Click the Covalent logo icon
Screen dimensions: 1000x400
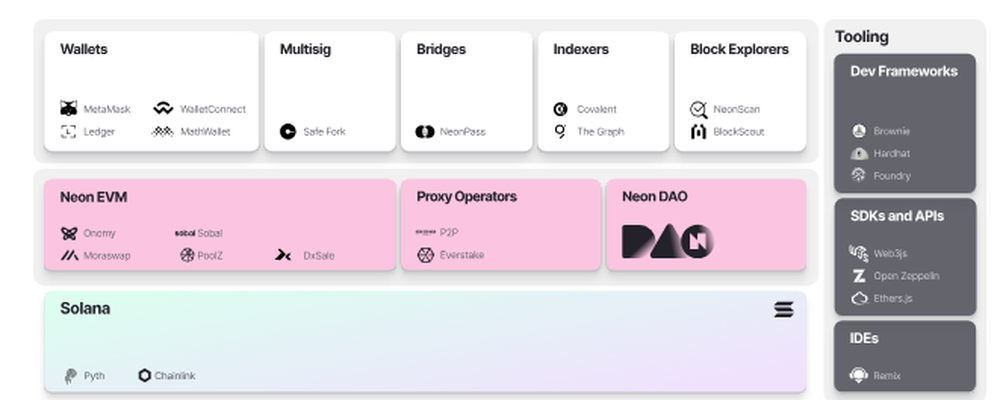(x=561, y=109)
